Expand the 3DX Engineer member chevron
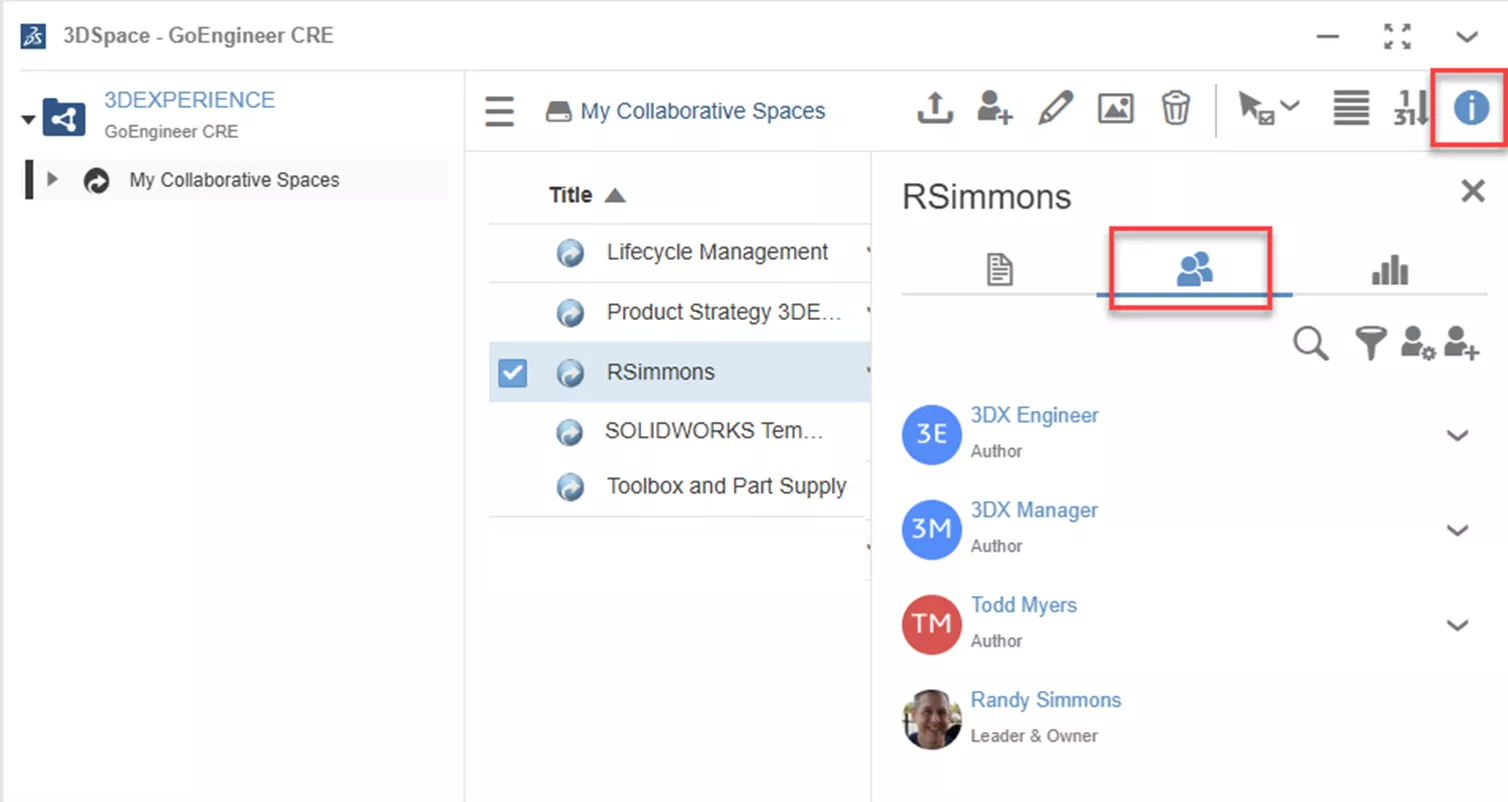Image resolution: width=1508 pixels, height=802 pixels. [x=1457, y=436]
